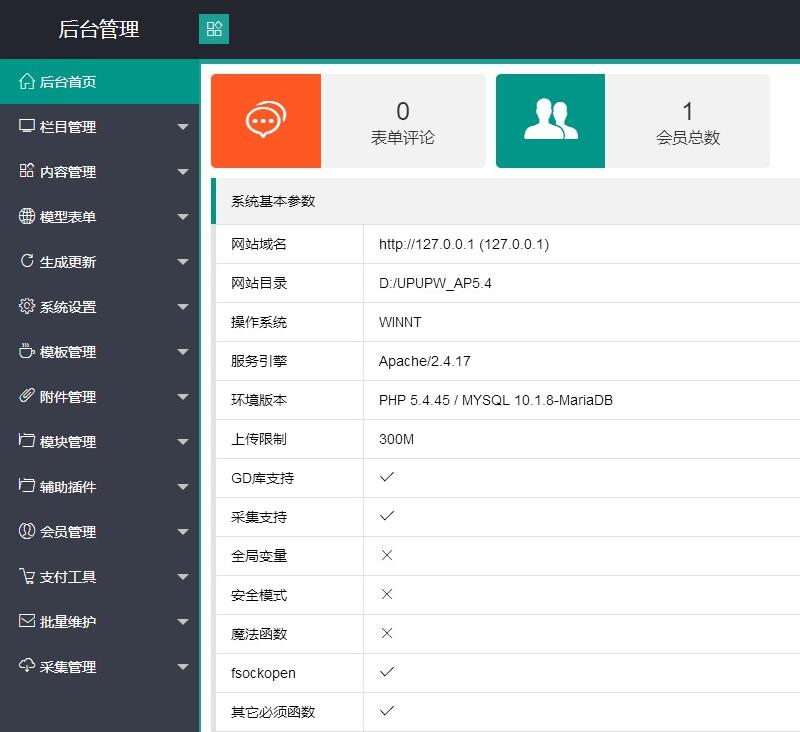
Task: Click the gear icon beside 系统设置
Action: pos(27,307)
